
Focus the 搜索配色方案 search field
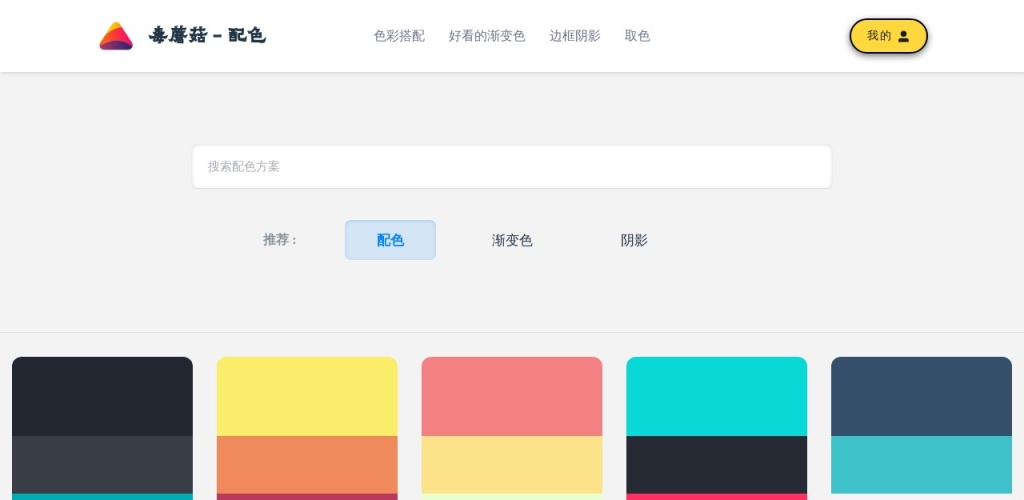tap(511, 166)
